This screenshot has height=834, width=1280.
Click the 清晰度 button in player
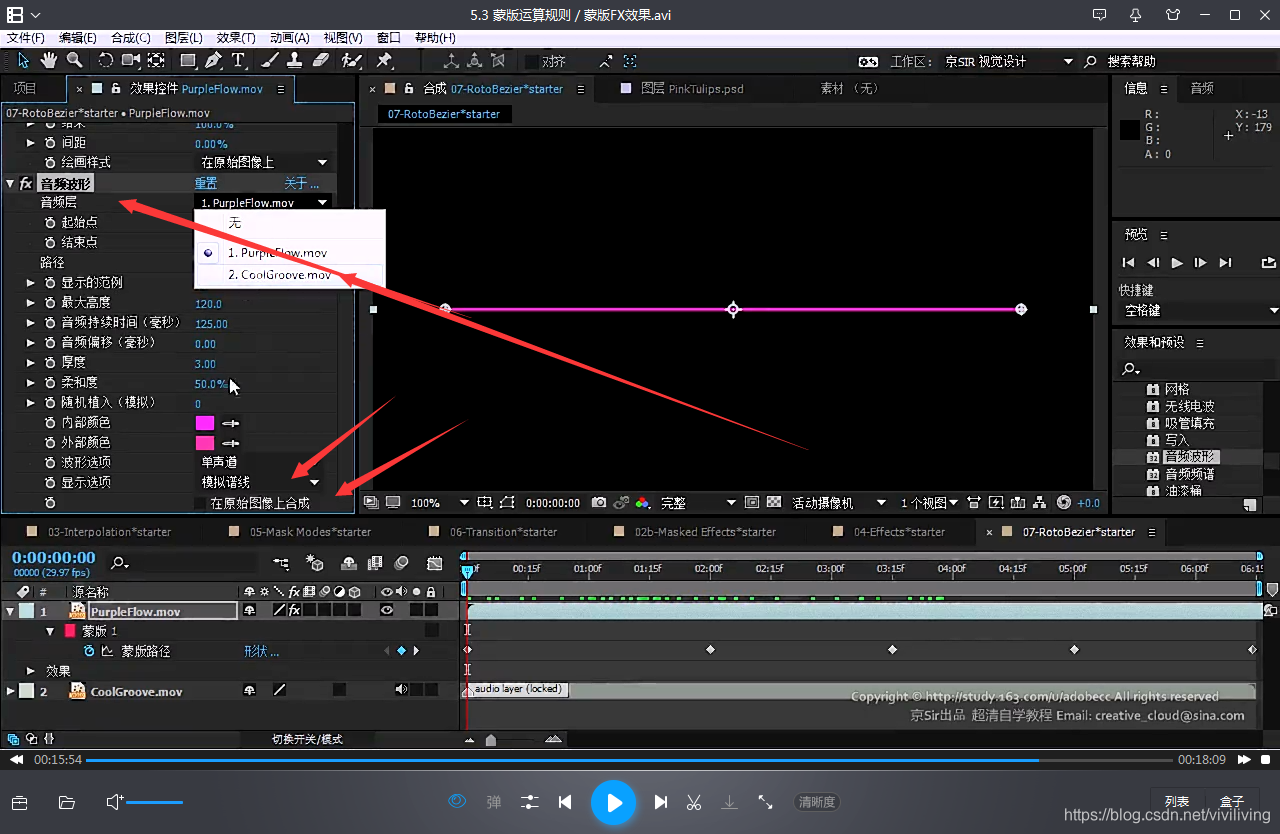pos(816,802)
